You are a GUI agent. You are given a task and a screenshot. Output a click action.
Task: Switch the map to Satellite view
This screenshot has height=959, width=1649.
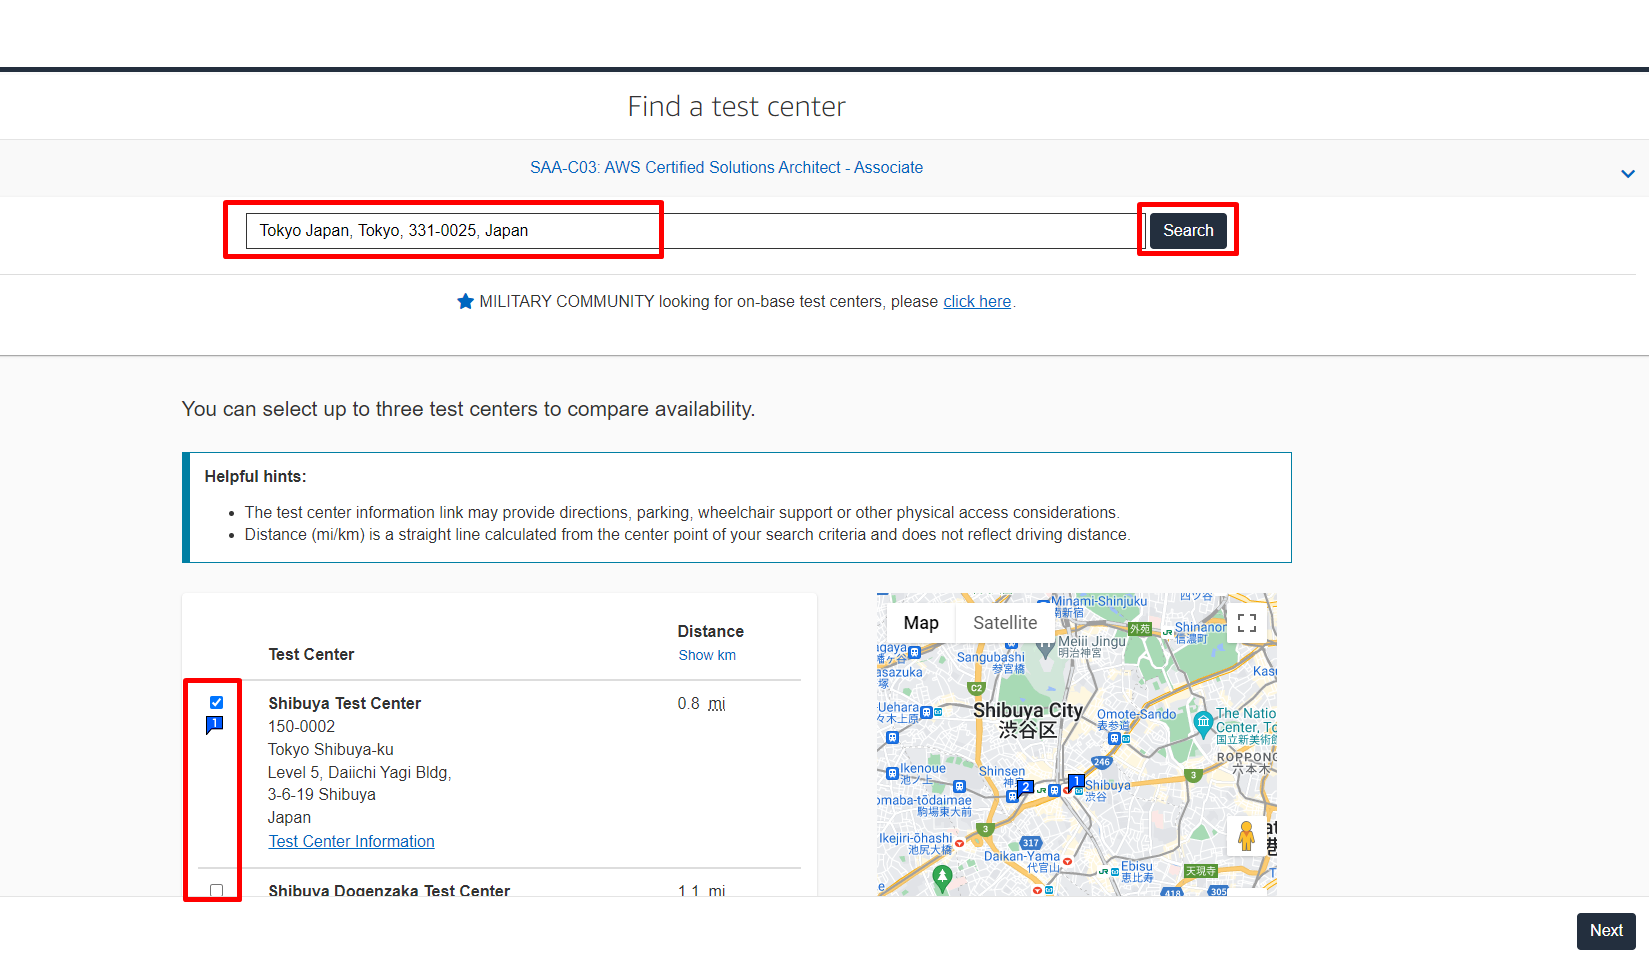point(1004,623)
